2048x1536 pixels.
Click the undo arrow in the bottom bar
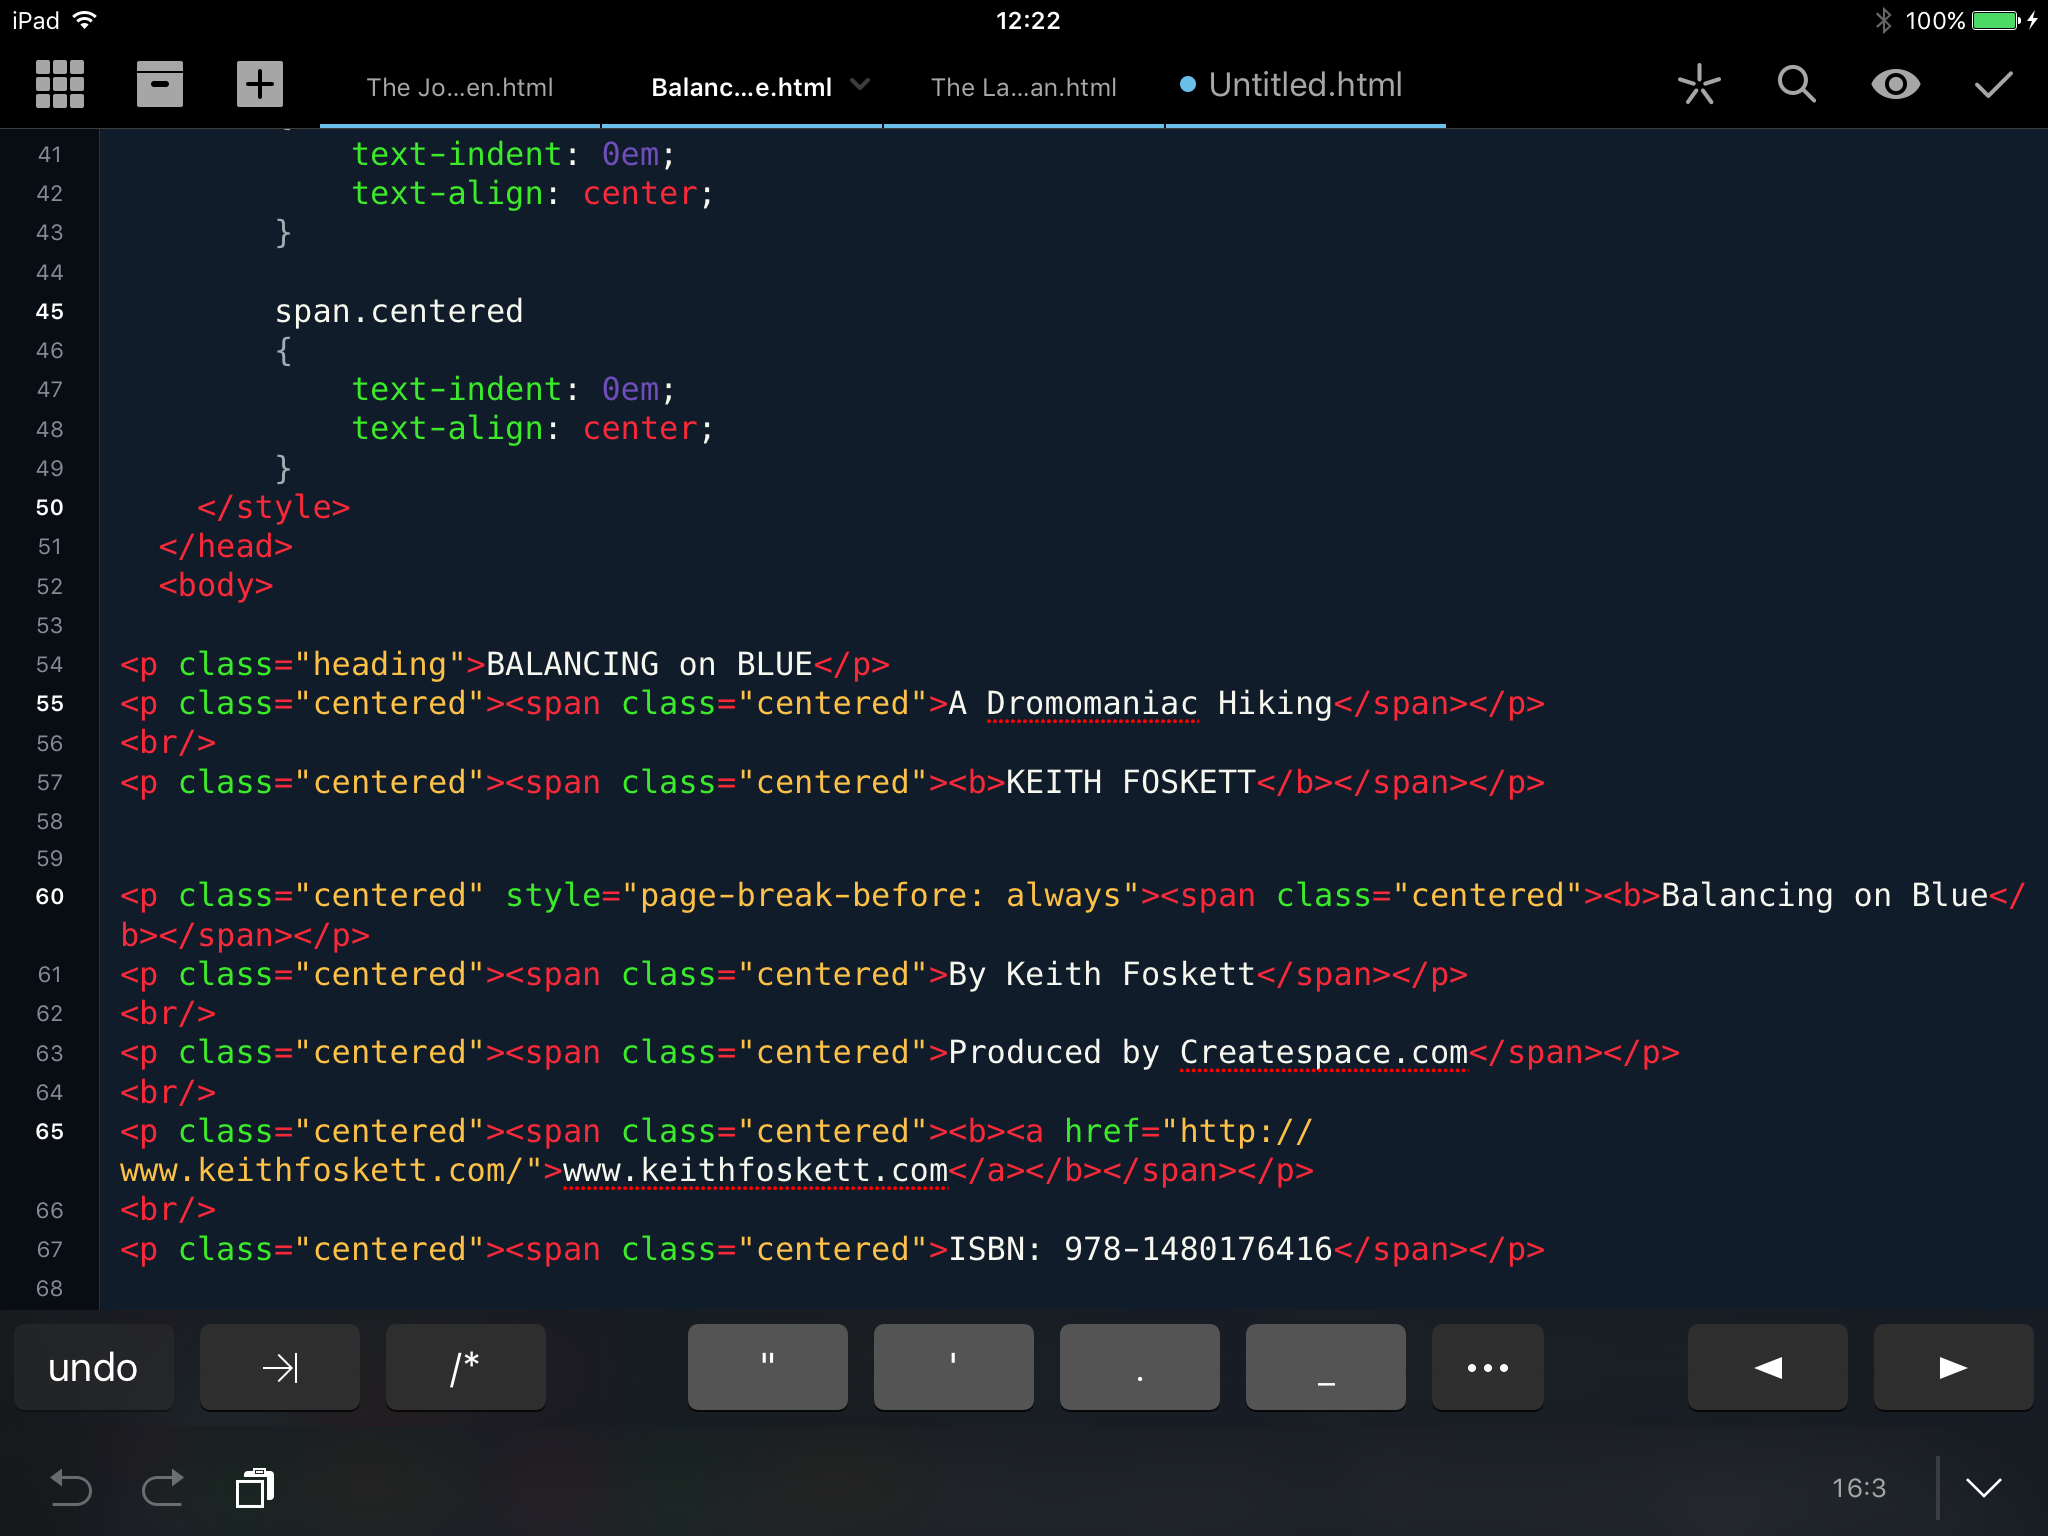coord(70,1487)
